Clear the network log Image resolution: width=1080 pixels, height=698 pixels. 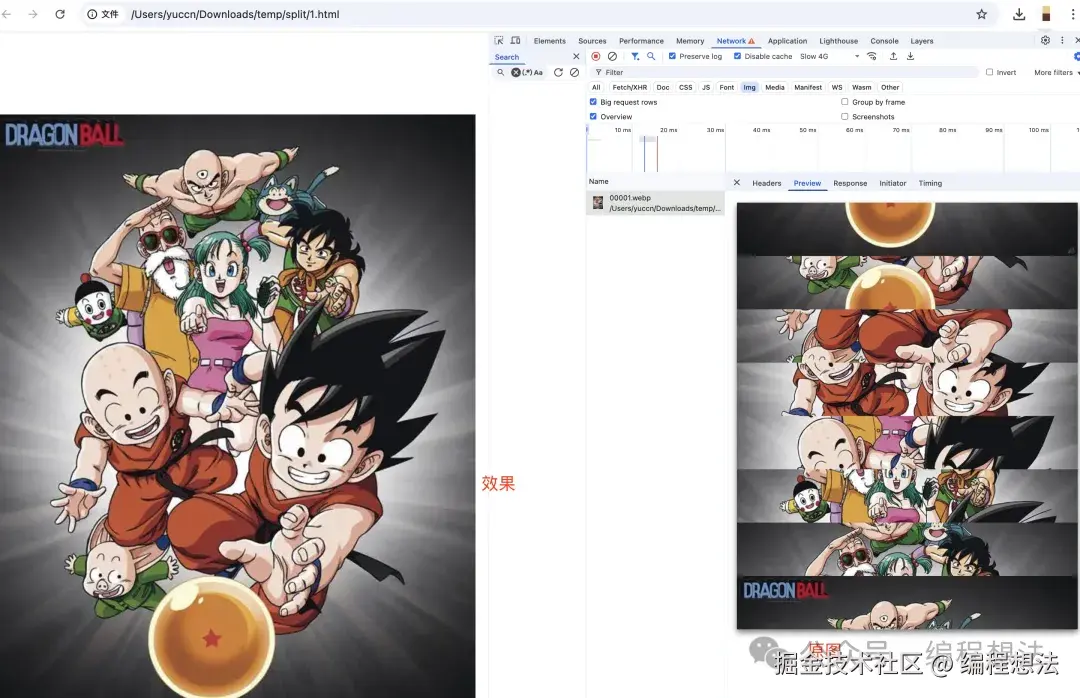(612, 57)
